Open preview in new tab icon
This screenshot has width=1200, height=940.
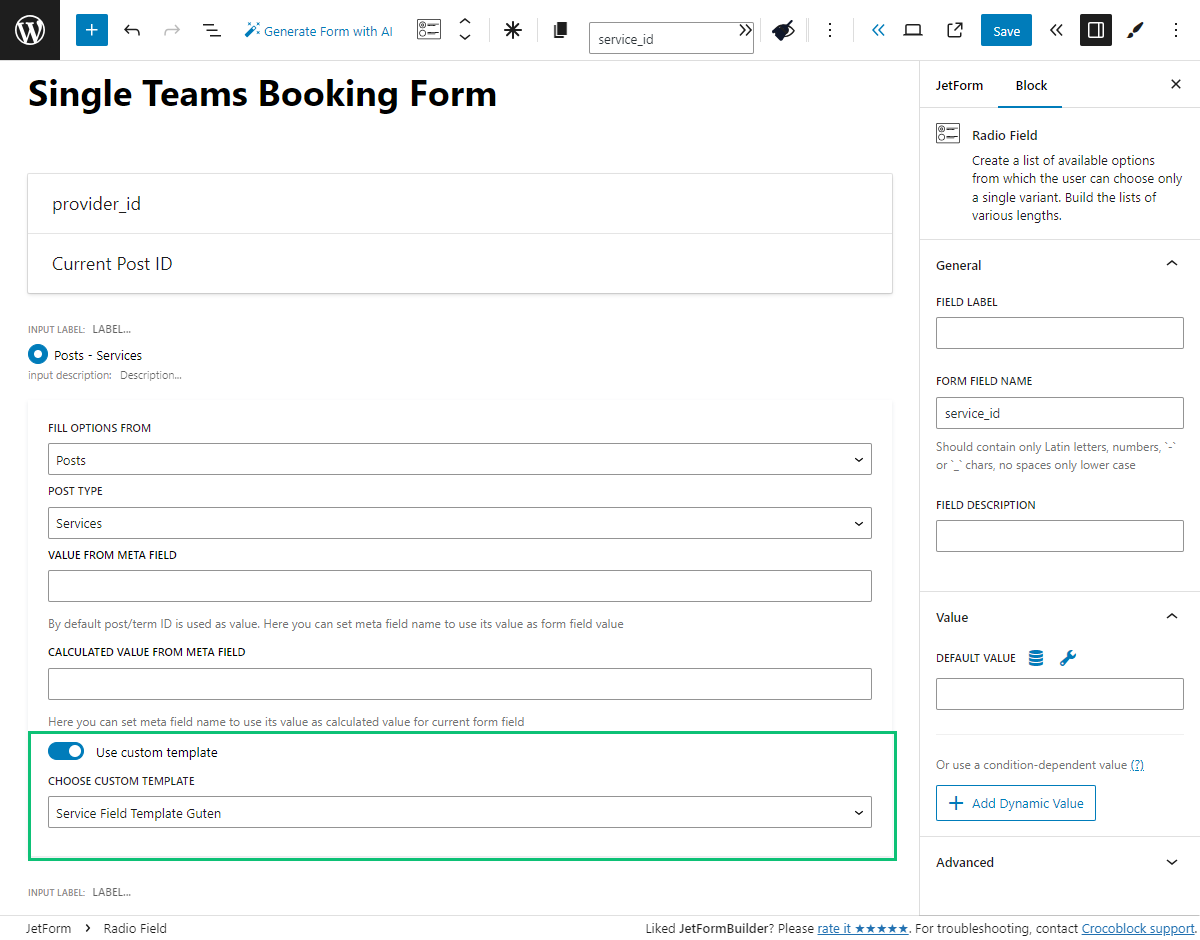coord(954,30)
